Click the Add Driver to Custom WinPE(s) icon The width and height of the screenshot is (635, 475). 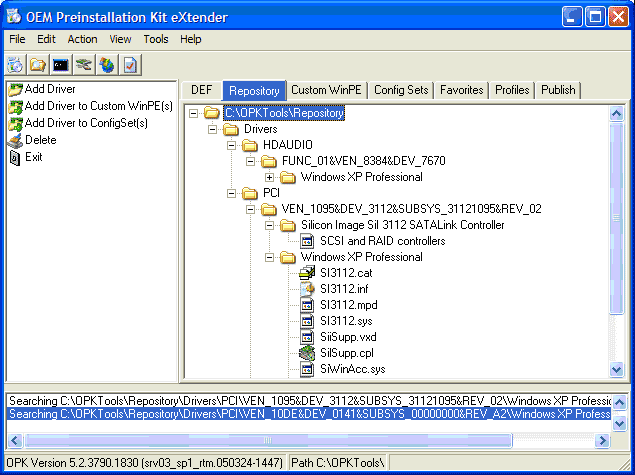click(15, 107)
